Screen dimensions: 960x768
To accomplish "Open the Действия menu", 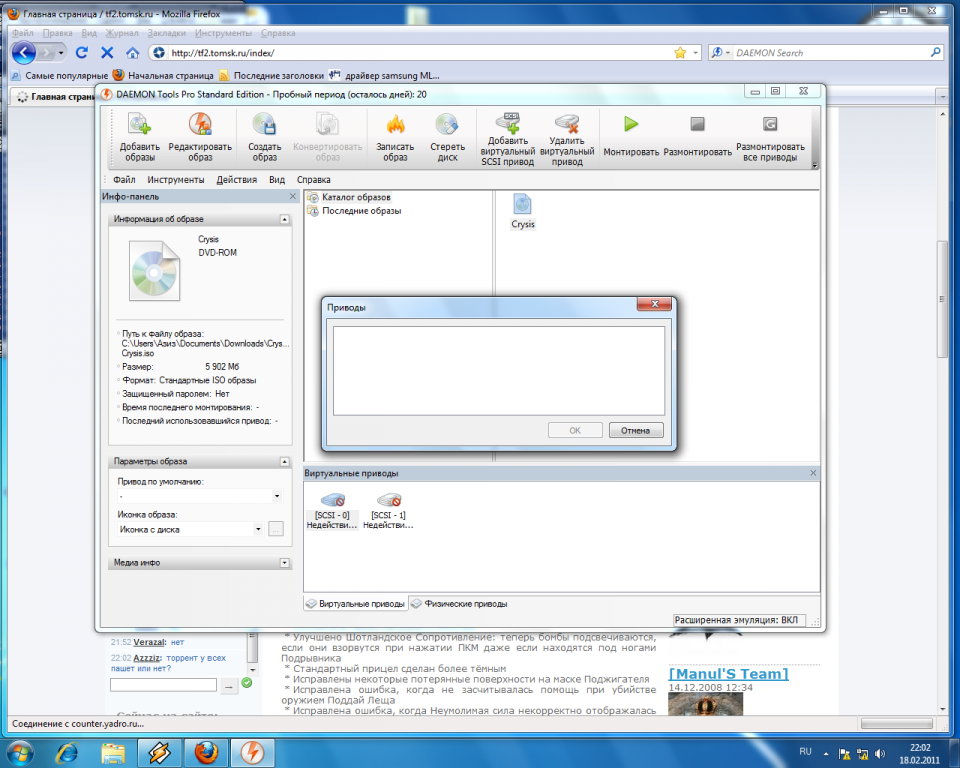I will point(236,179).
